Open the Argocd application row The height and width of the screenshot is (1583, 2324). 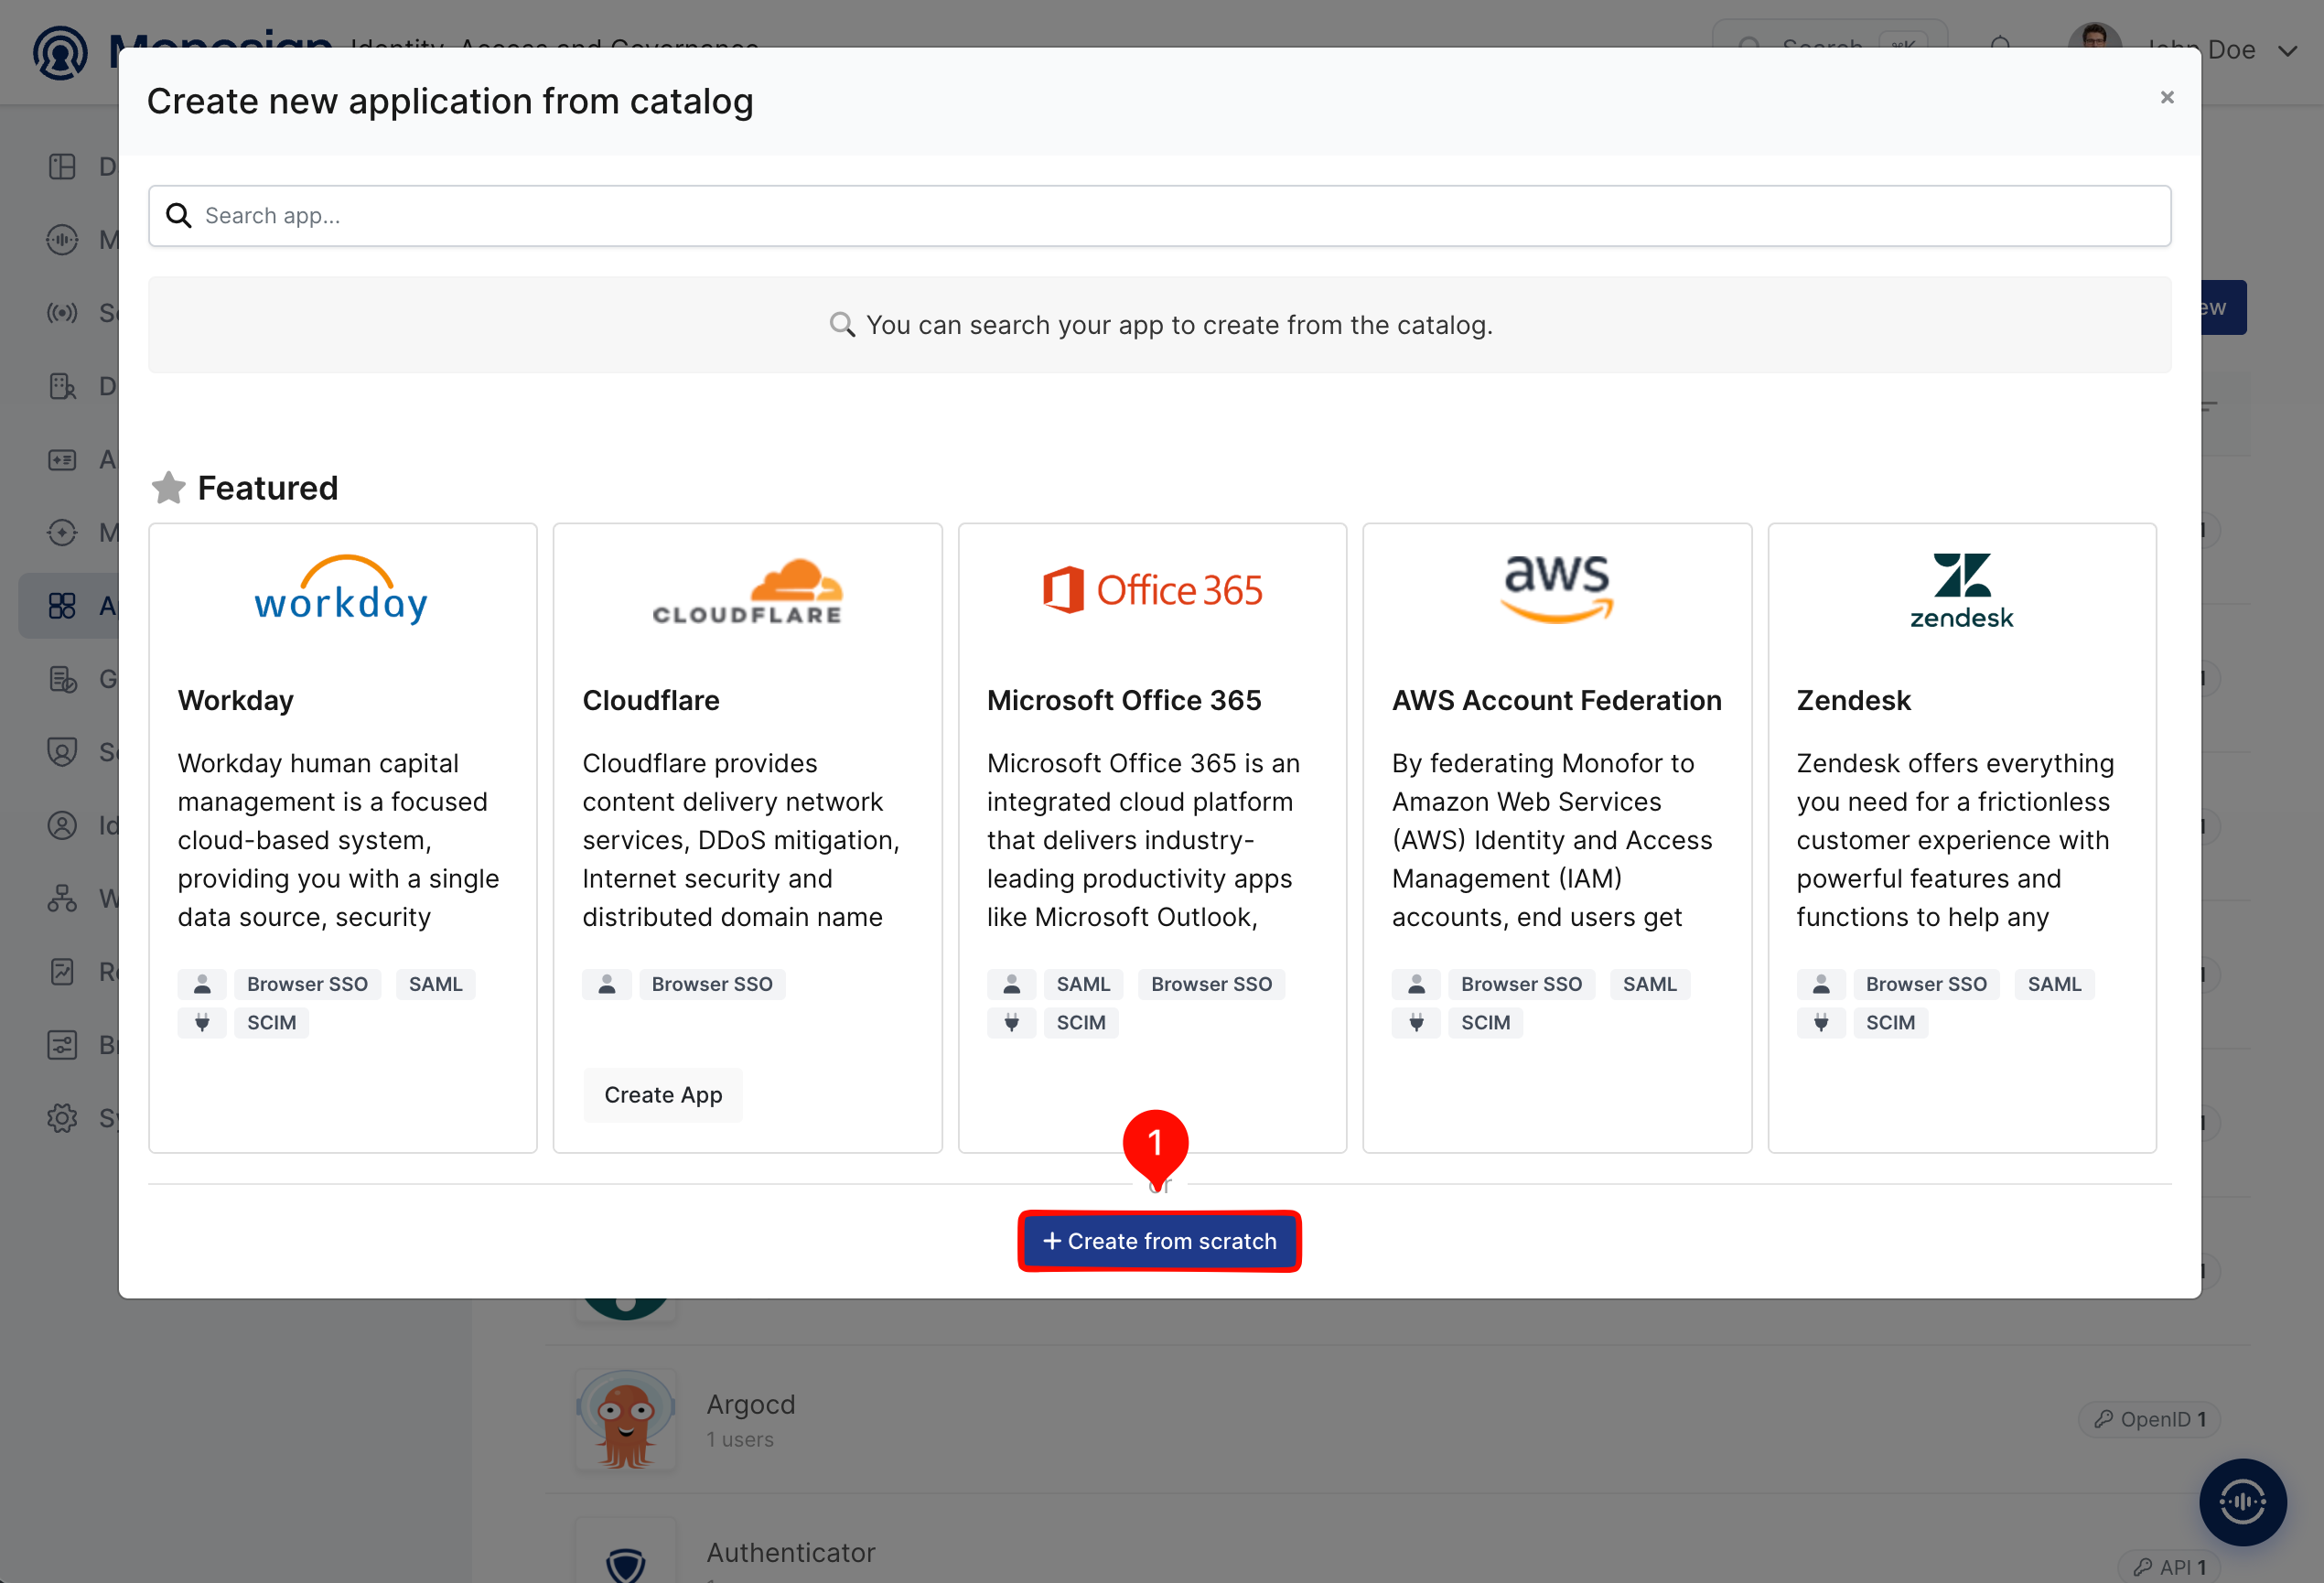pyautogui.click(x=1398, y=1420)
